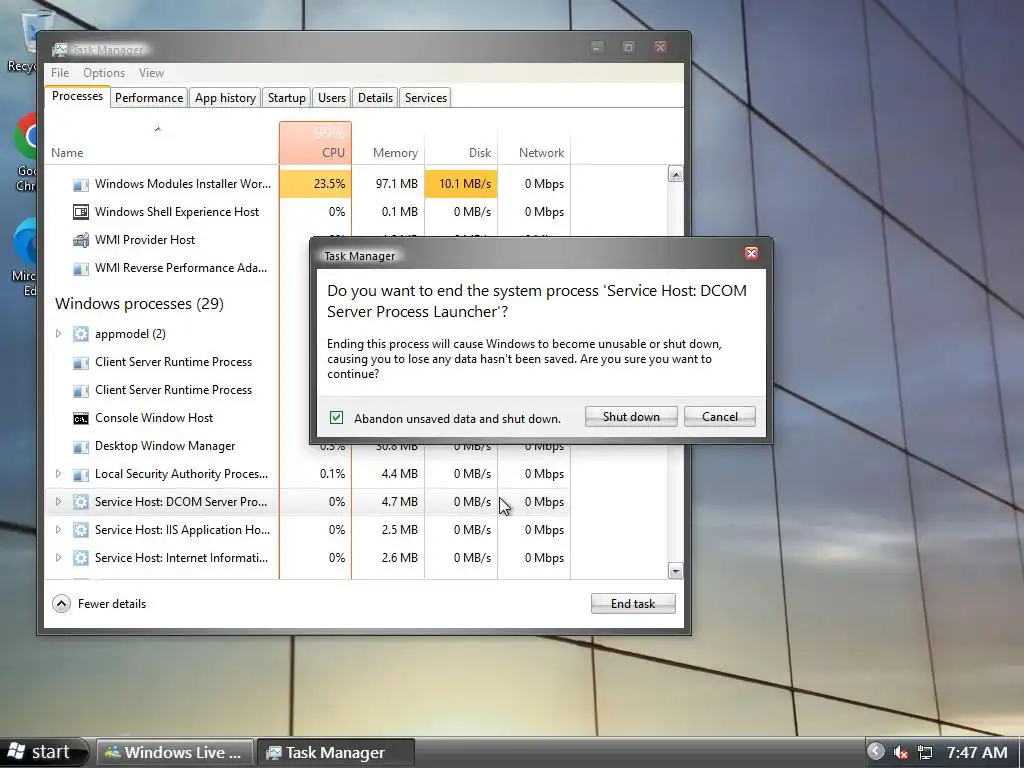Image resolution: width=1024 pixels, height=768 pixels.
Task: Click the 23.5% CPU usage cell
Action: (315, 184)
